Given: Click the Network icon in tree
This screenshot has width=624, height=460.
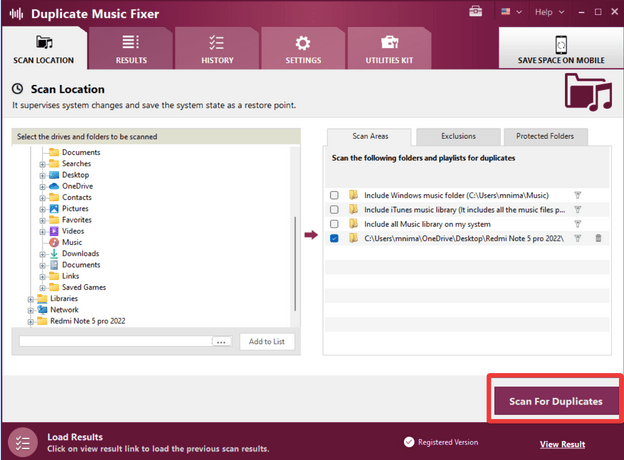Looking at the screenshot, I should pyautogui.click(x=42, y=310).
